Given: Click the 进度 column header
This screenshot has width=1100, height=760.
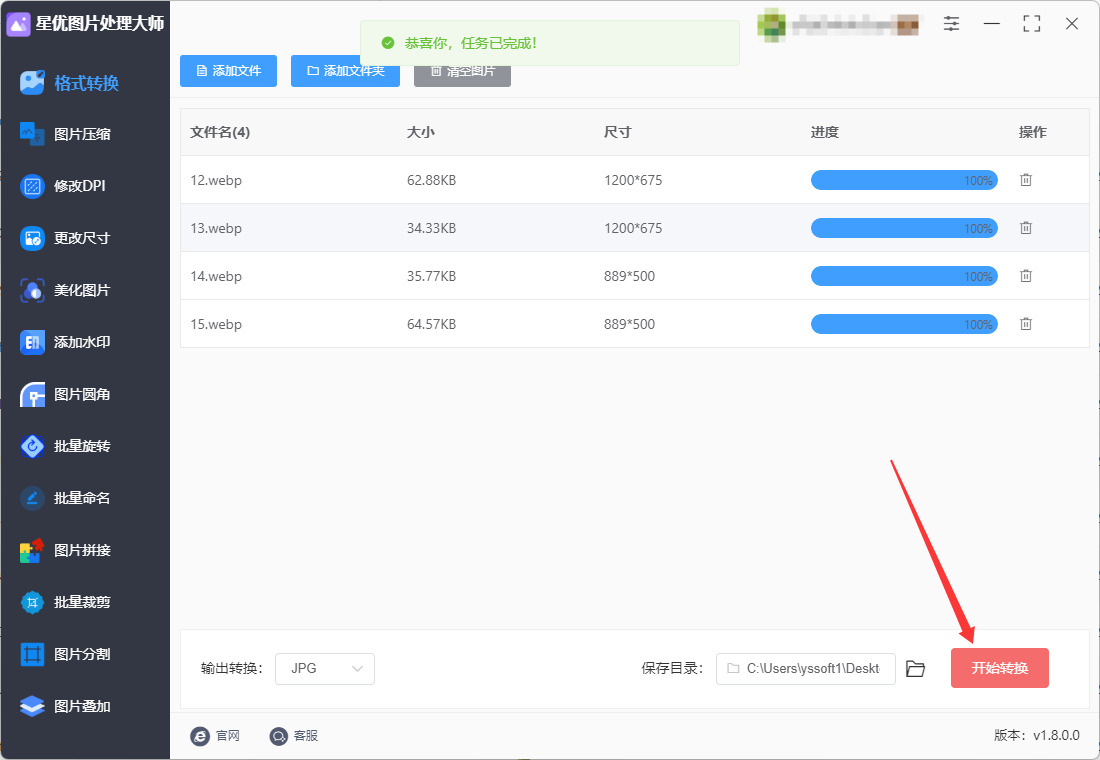Looking at the screenshot, I should [x=825, y=132].
